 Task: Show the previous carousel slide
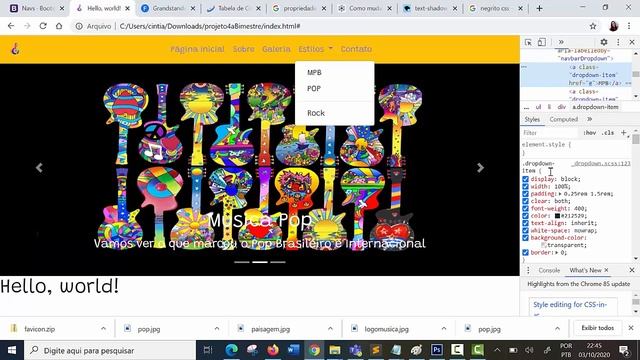coord(39,168)
